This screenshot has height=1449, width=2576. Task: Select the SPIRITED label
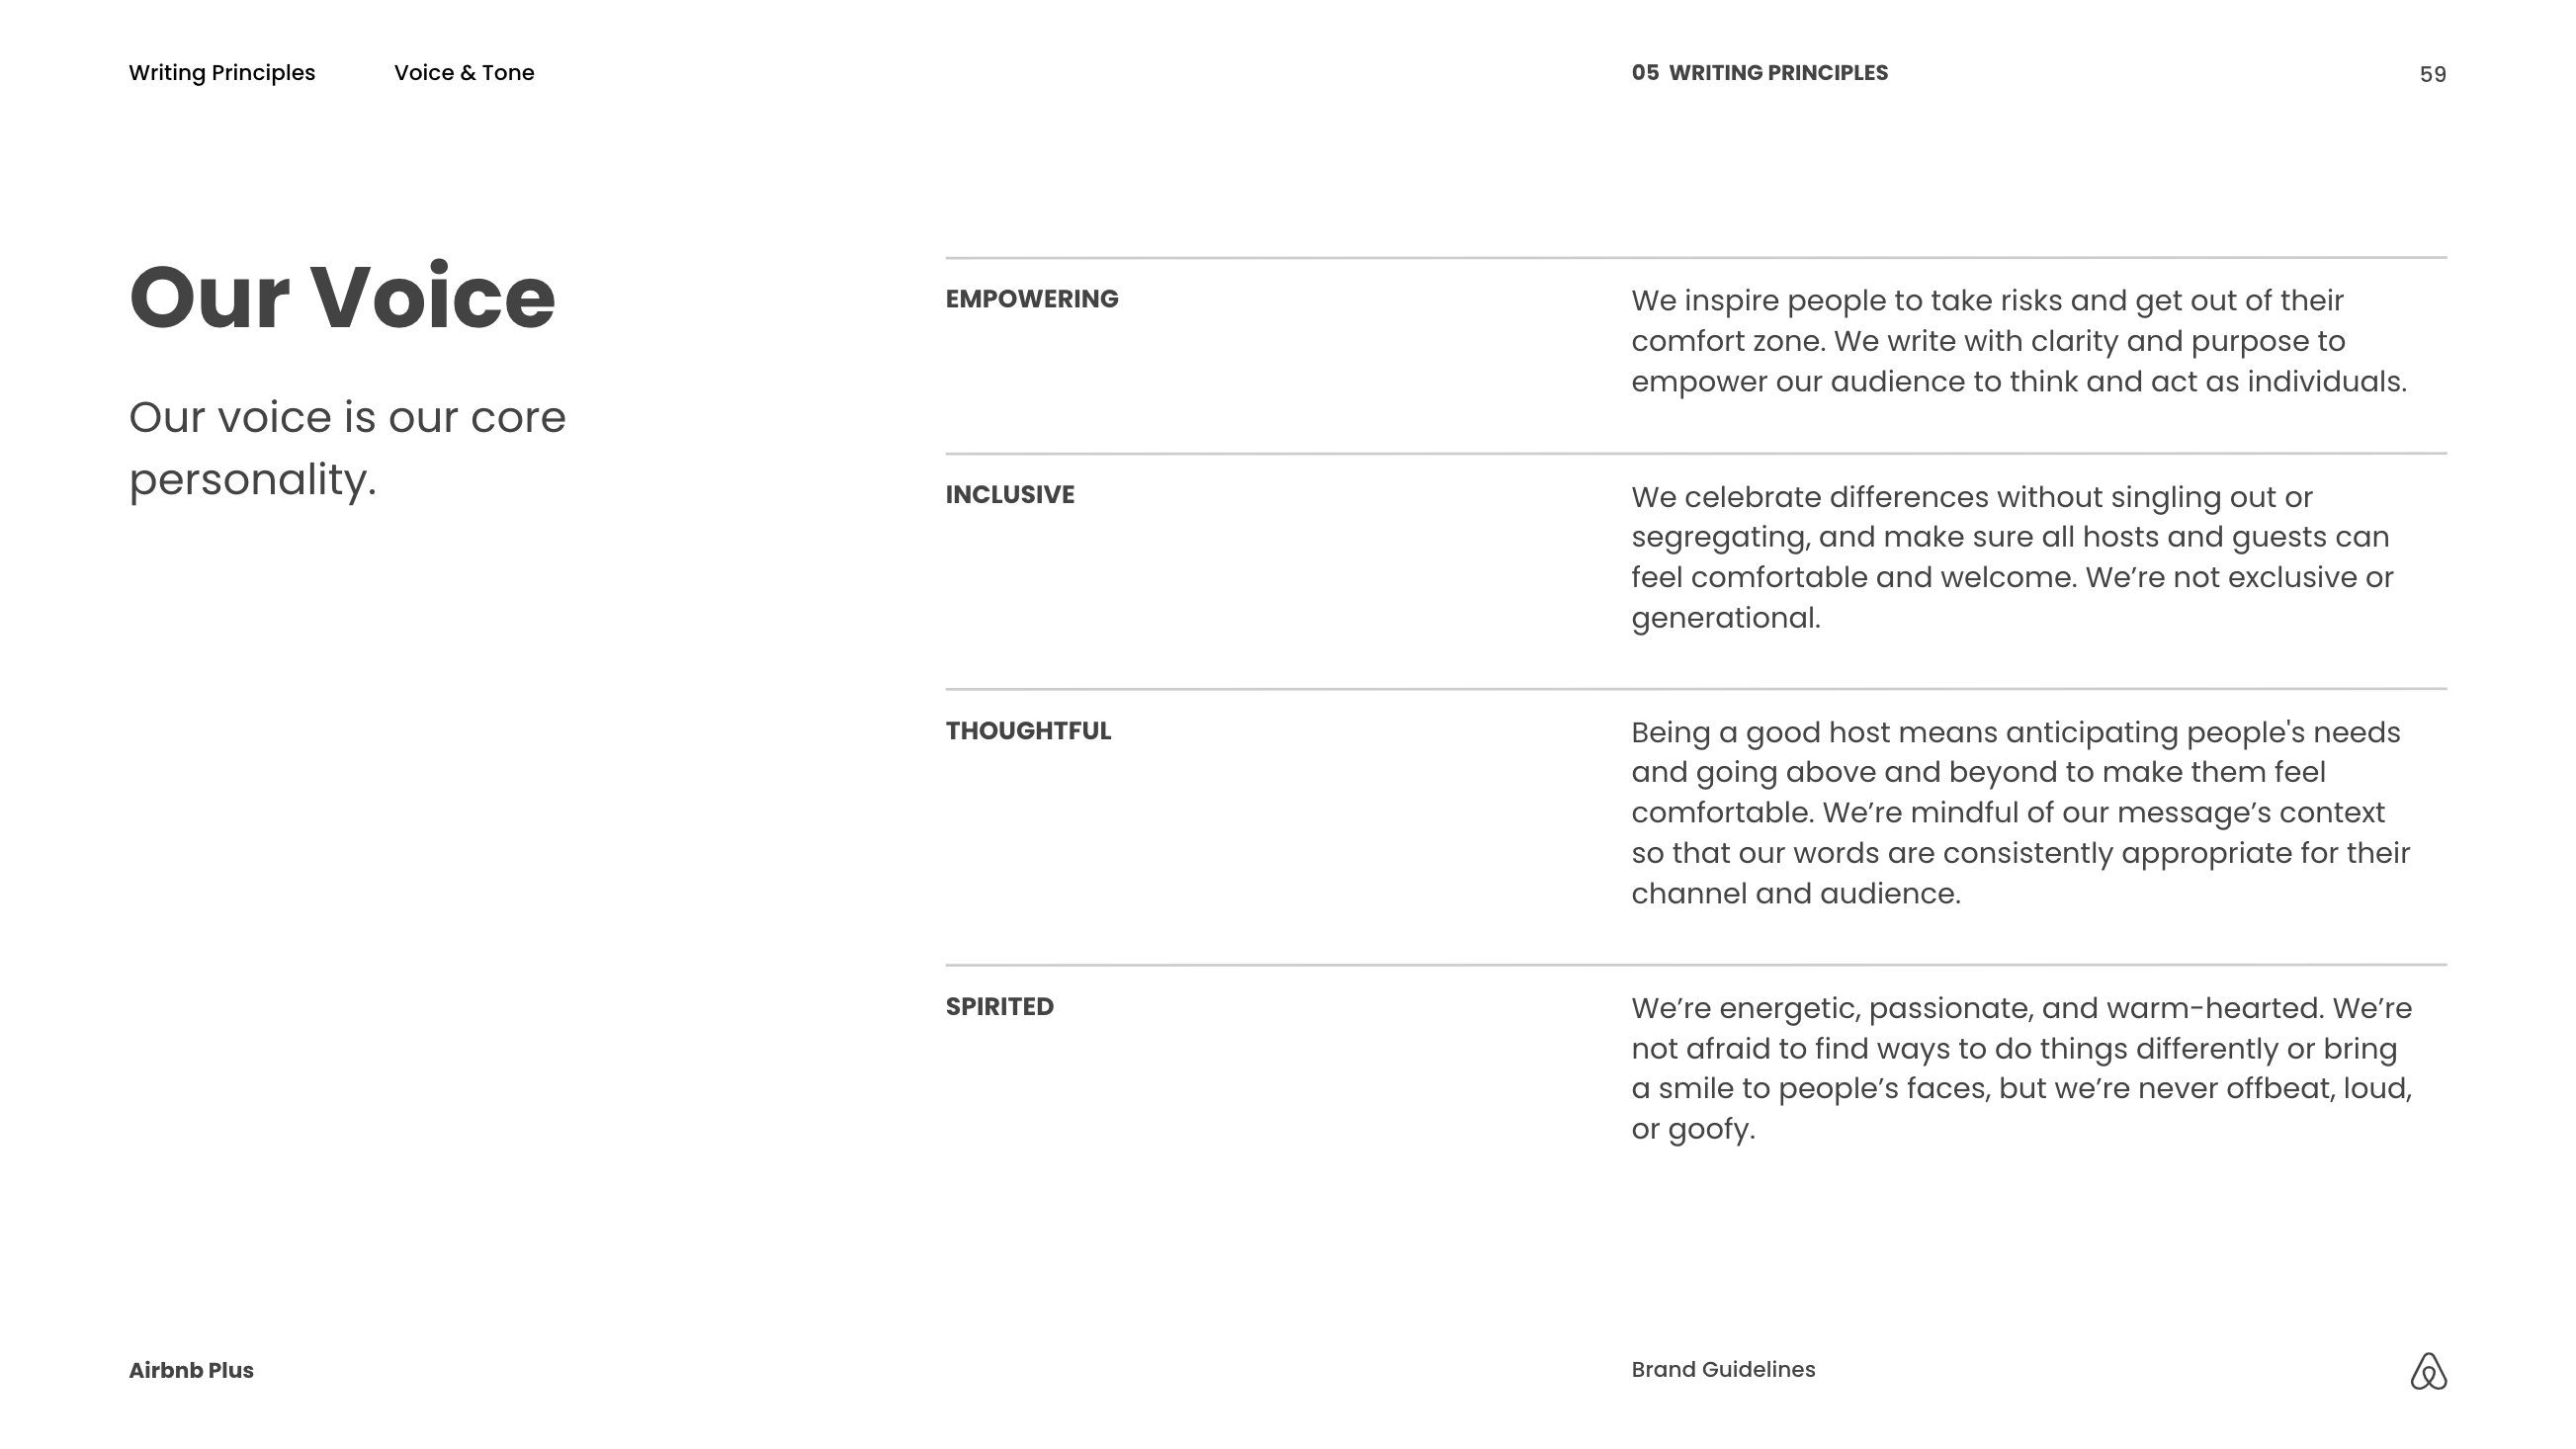(x=999, y=1007)
